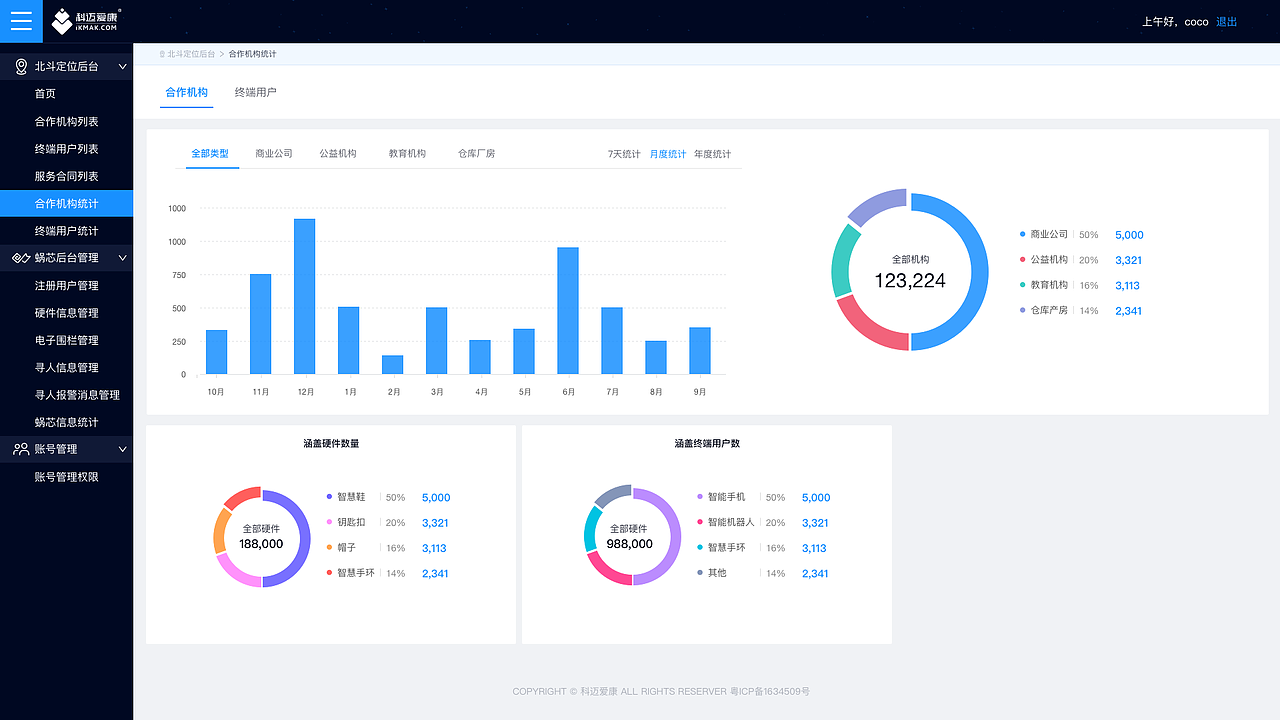The image size is (1280, 720).
Task: Select the 公益机构 filter tab
Action: pyautogui.click(x=338, y=154)
